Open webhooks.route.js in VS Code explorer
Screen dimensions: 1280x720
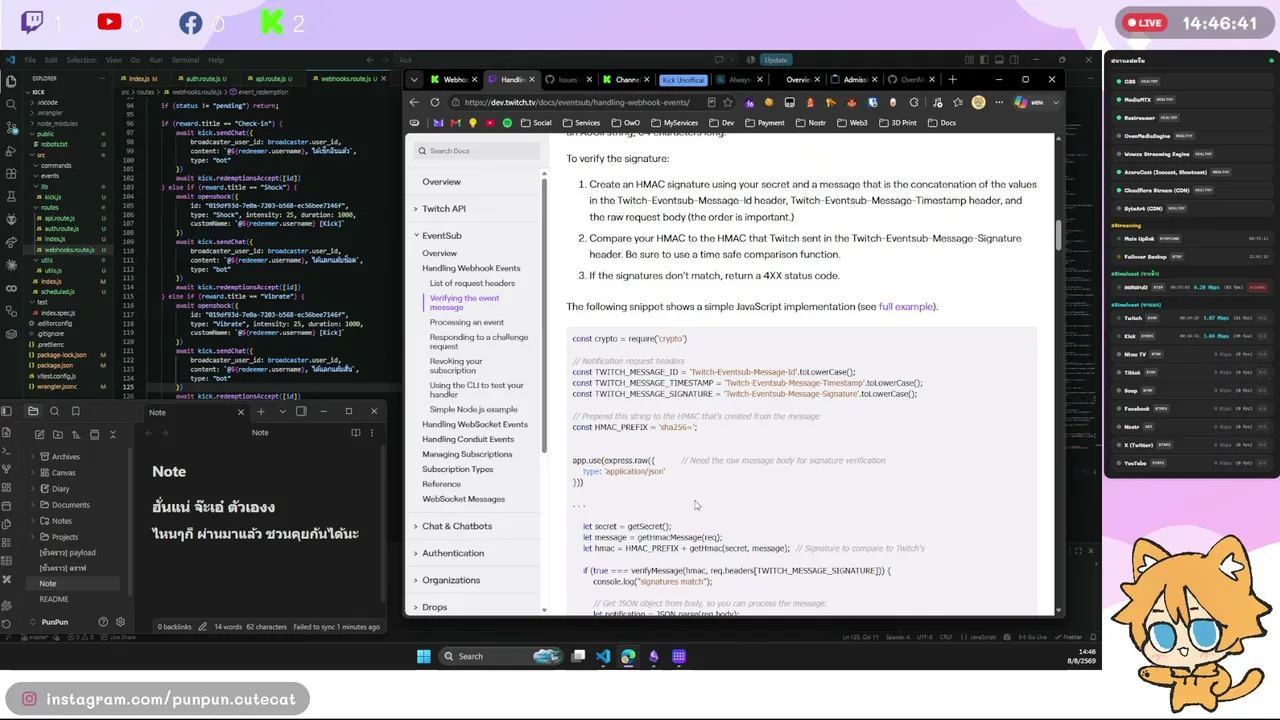[69, 250]
